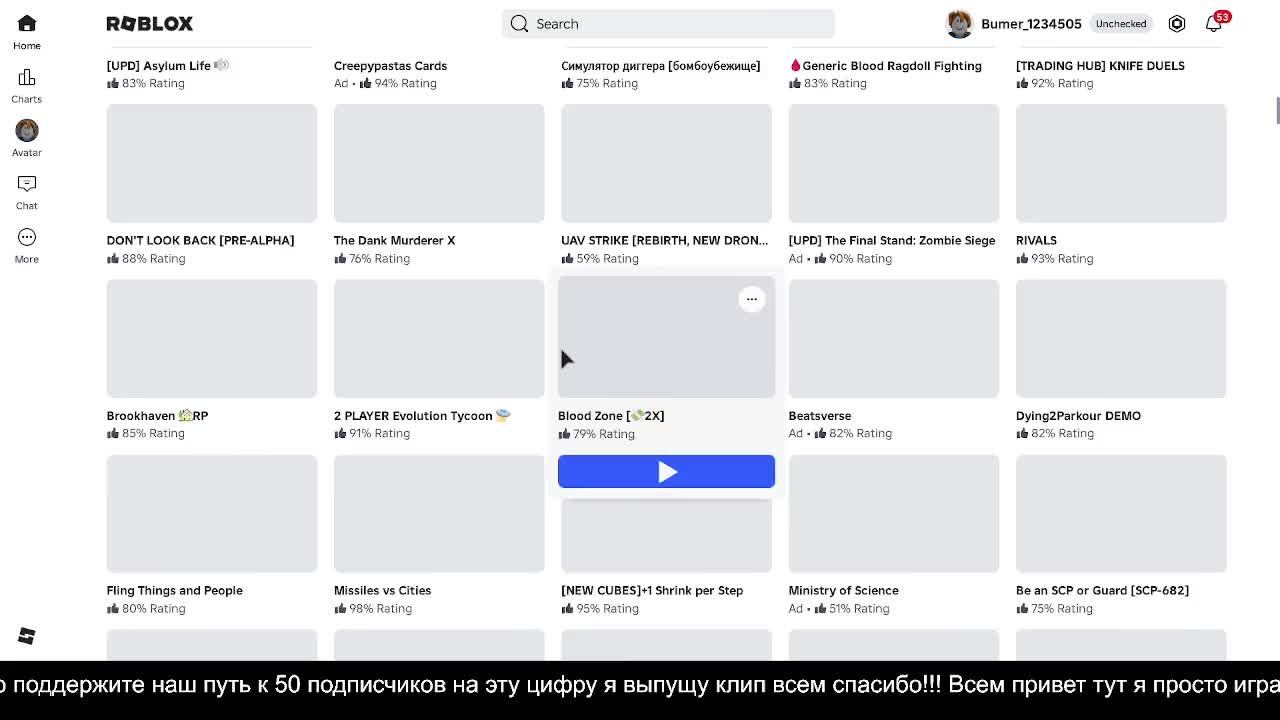Click the Blood Zone [2X] title
The width and height of the screenshot is (1280, 720).
pyautogui.click(x=611, y=416)
